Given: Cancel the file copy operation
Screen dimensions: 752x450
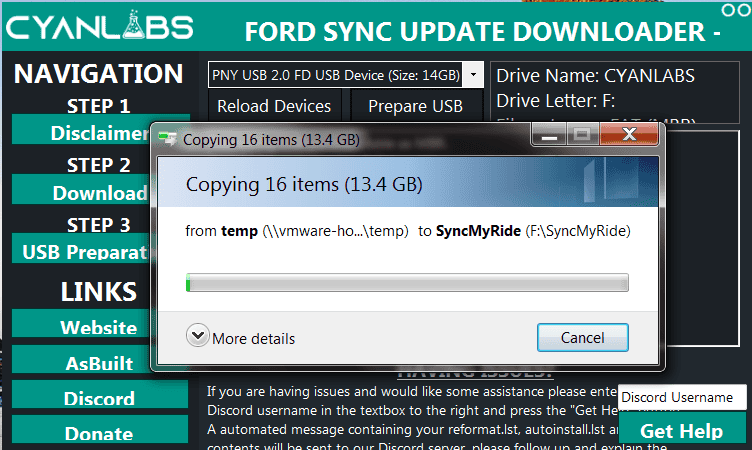Looking at the screenshot, I should [583, 337].
